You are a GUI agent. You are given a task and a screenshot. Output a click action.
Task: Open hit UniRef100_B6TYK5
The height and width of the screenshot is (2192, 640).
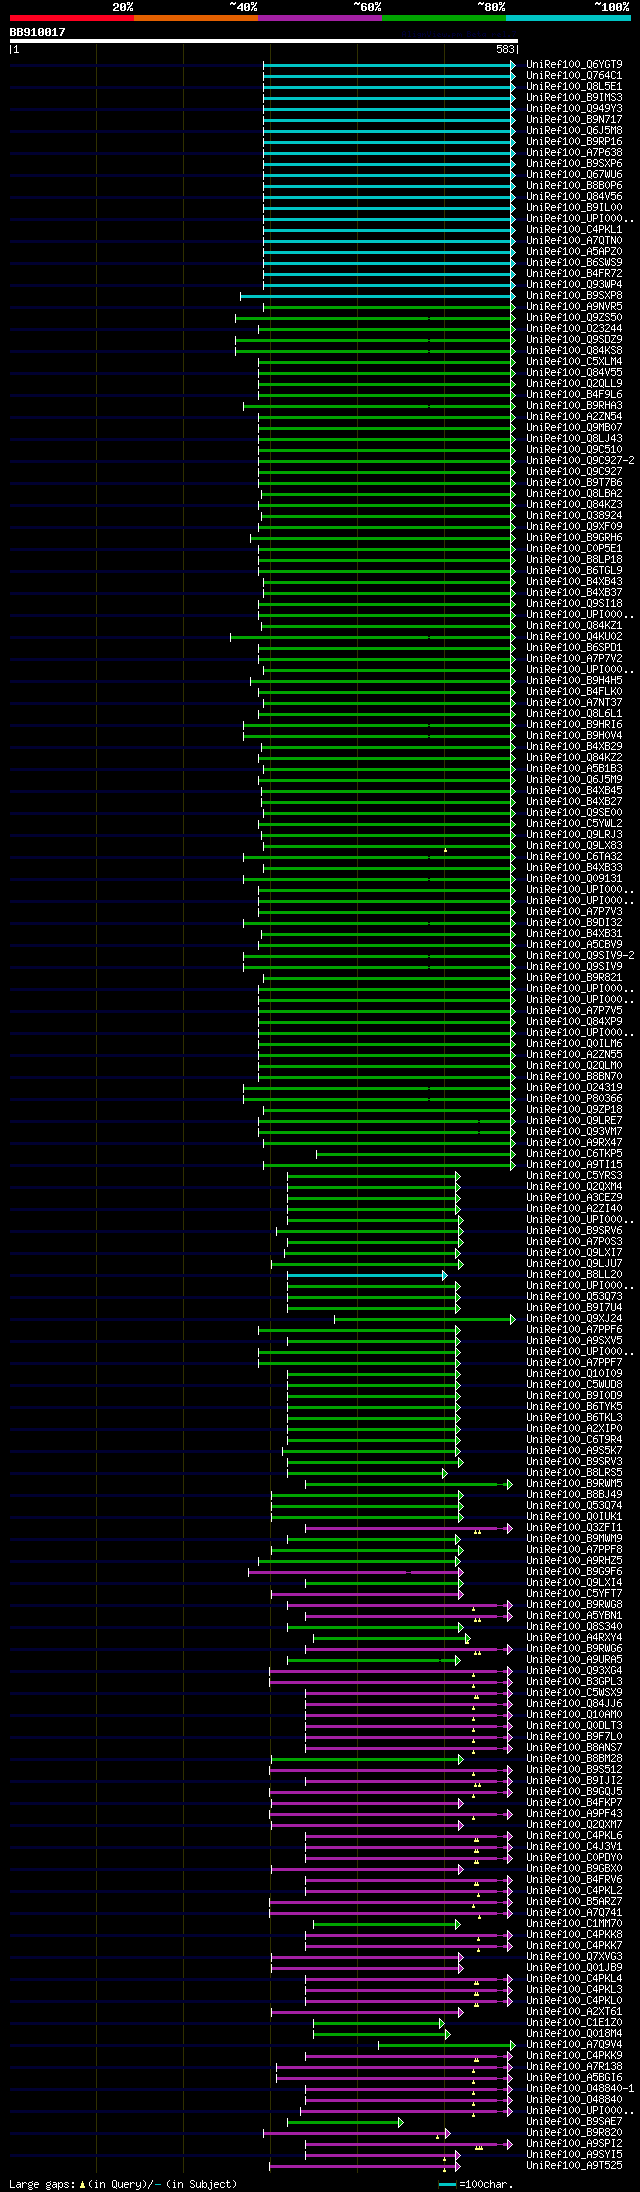(x=574, y=1406)
